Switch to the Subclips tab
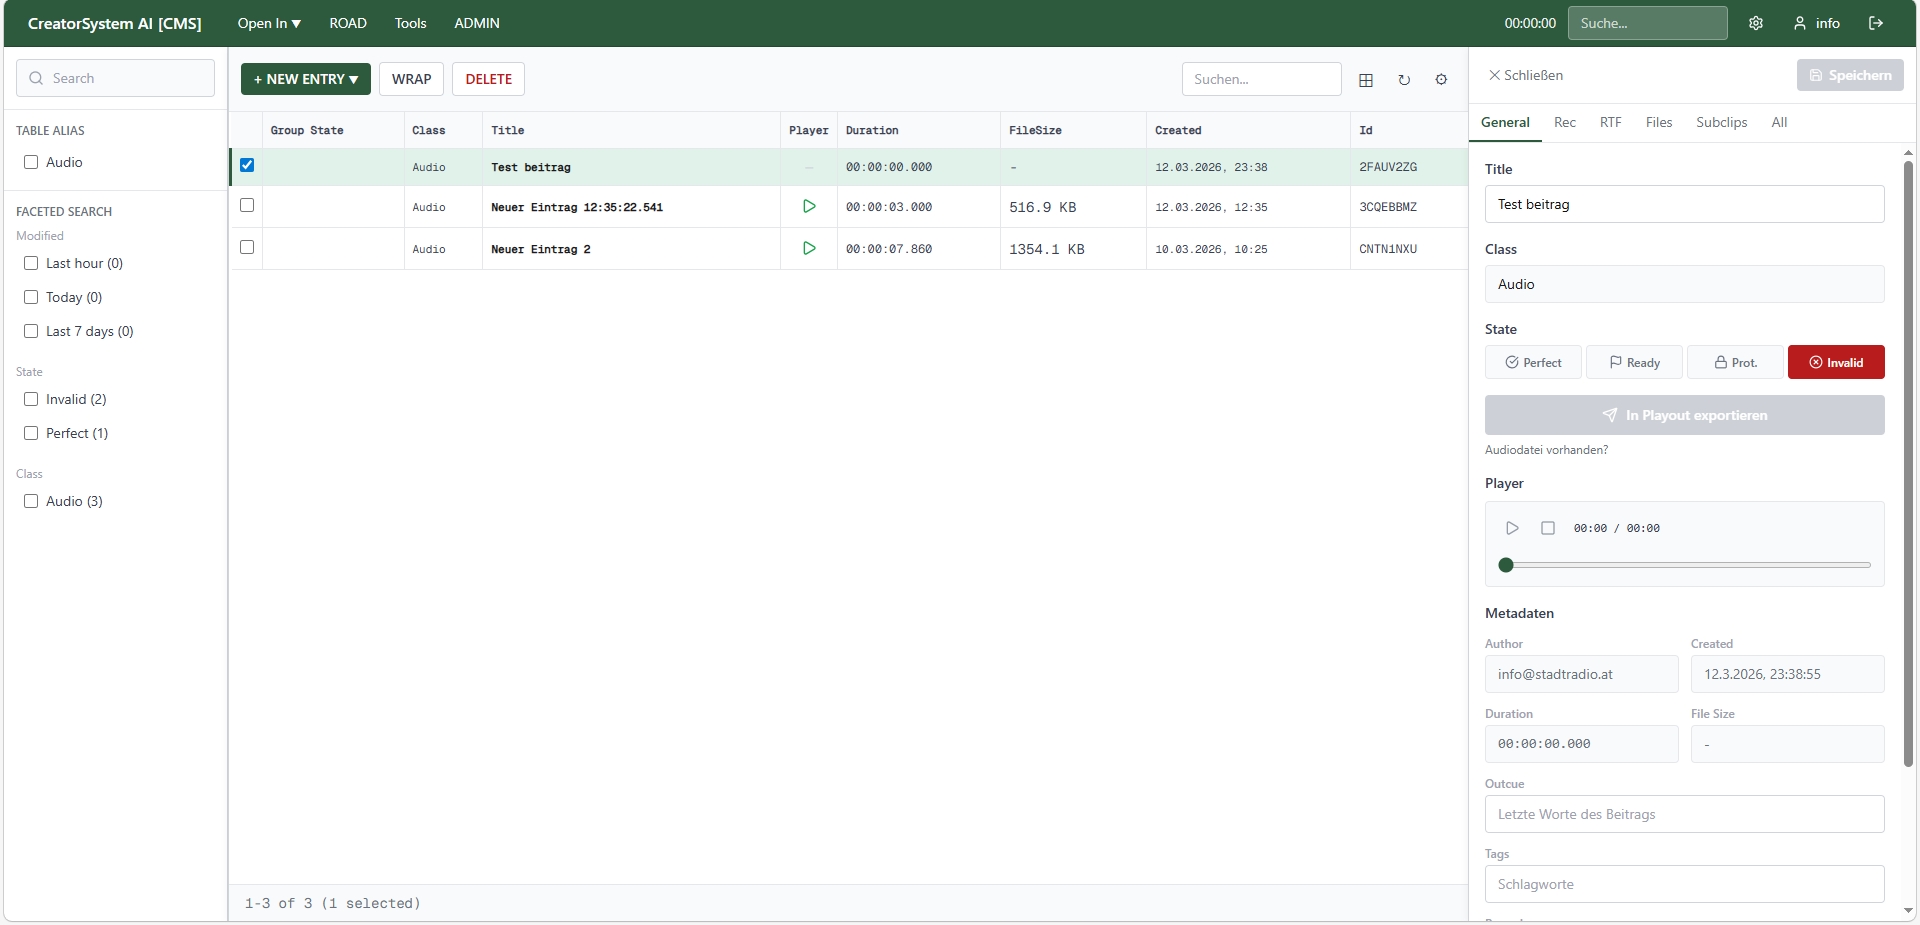The image size is (1920, 925). (x=1721, y=122)
